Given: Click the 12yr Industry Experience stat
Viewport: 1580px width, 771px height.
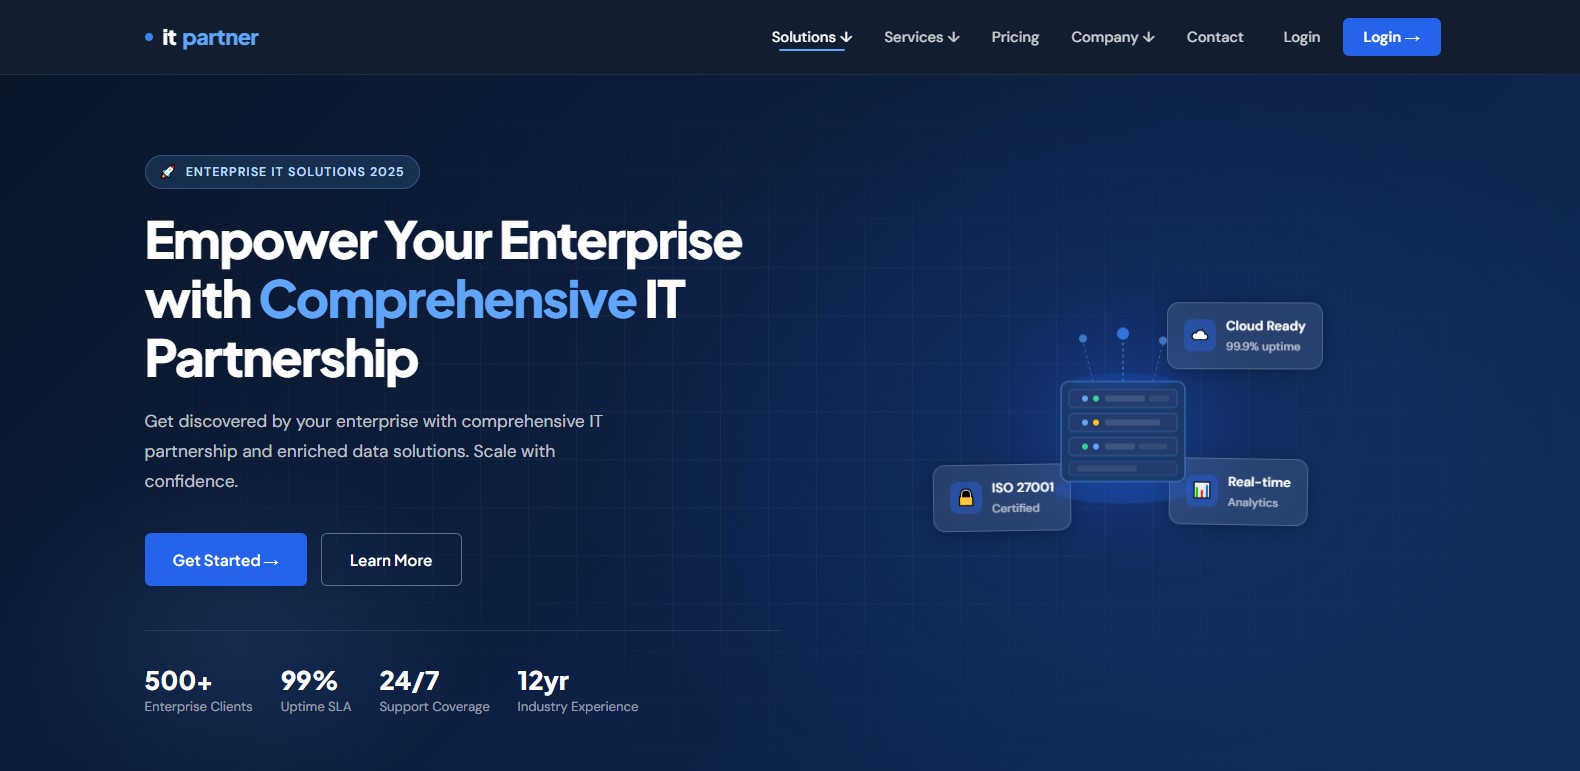Looking at the screenshot, I should click(x=577, y=691).
